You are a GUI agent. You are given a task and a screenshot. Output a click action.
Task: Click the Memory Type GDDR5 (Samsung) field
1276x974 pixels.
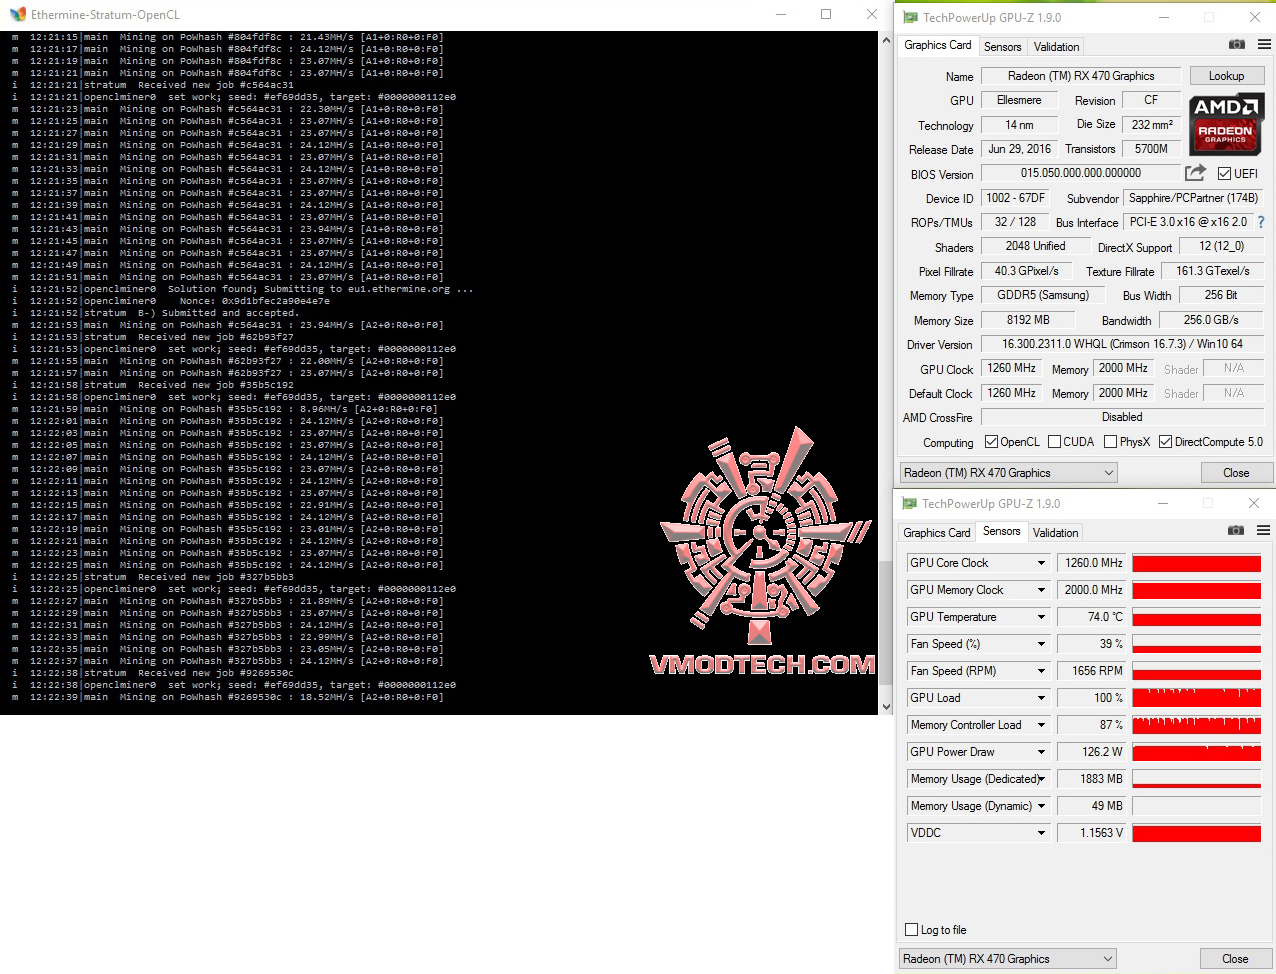pyautogui.click(x=1043, y=295)
